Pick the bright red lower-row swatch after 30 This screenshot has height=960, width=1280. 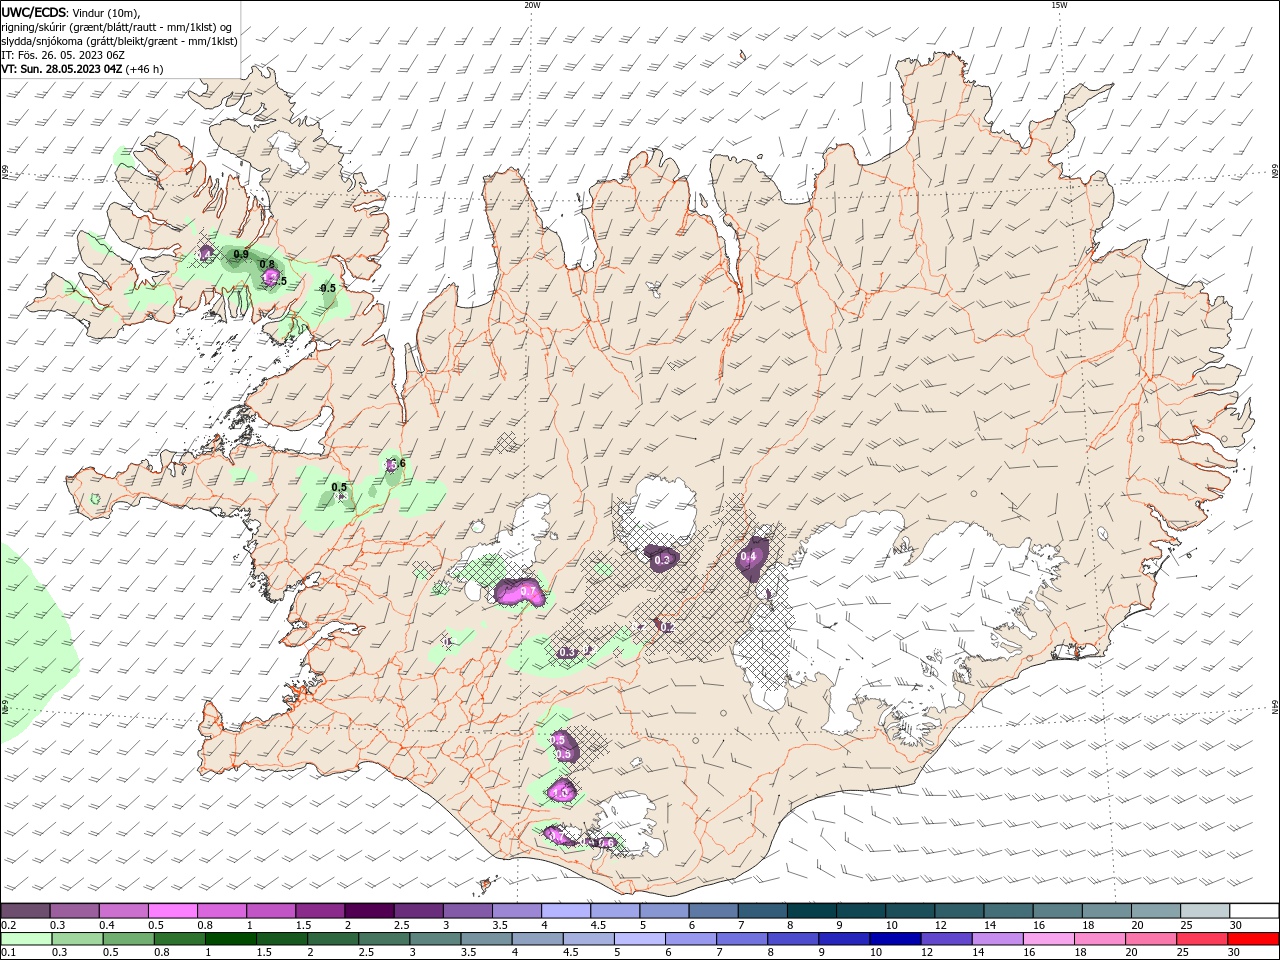coord(1253,939)
